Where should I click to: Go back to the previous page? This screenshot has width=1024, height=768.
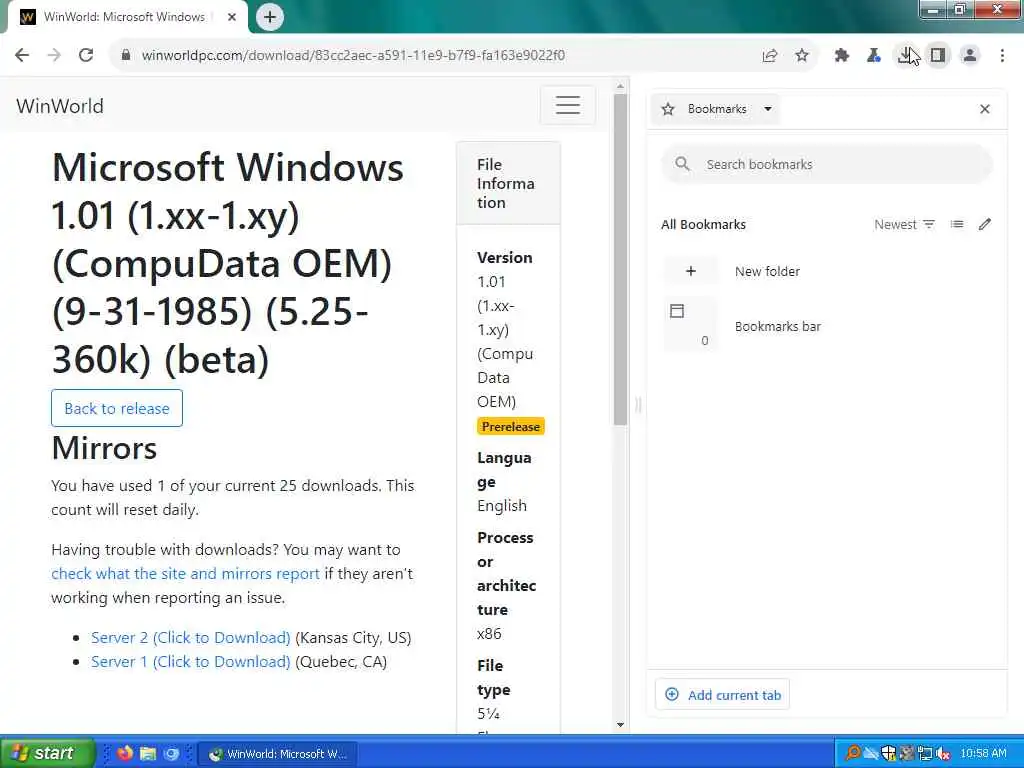click(x=22, y=56)
